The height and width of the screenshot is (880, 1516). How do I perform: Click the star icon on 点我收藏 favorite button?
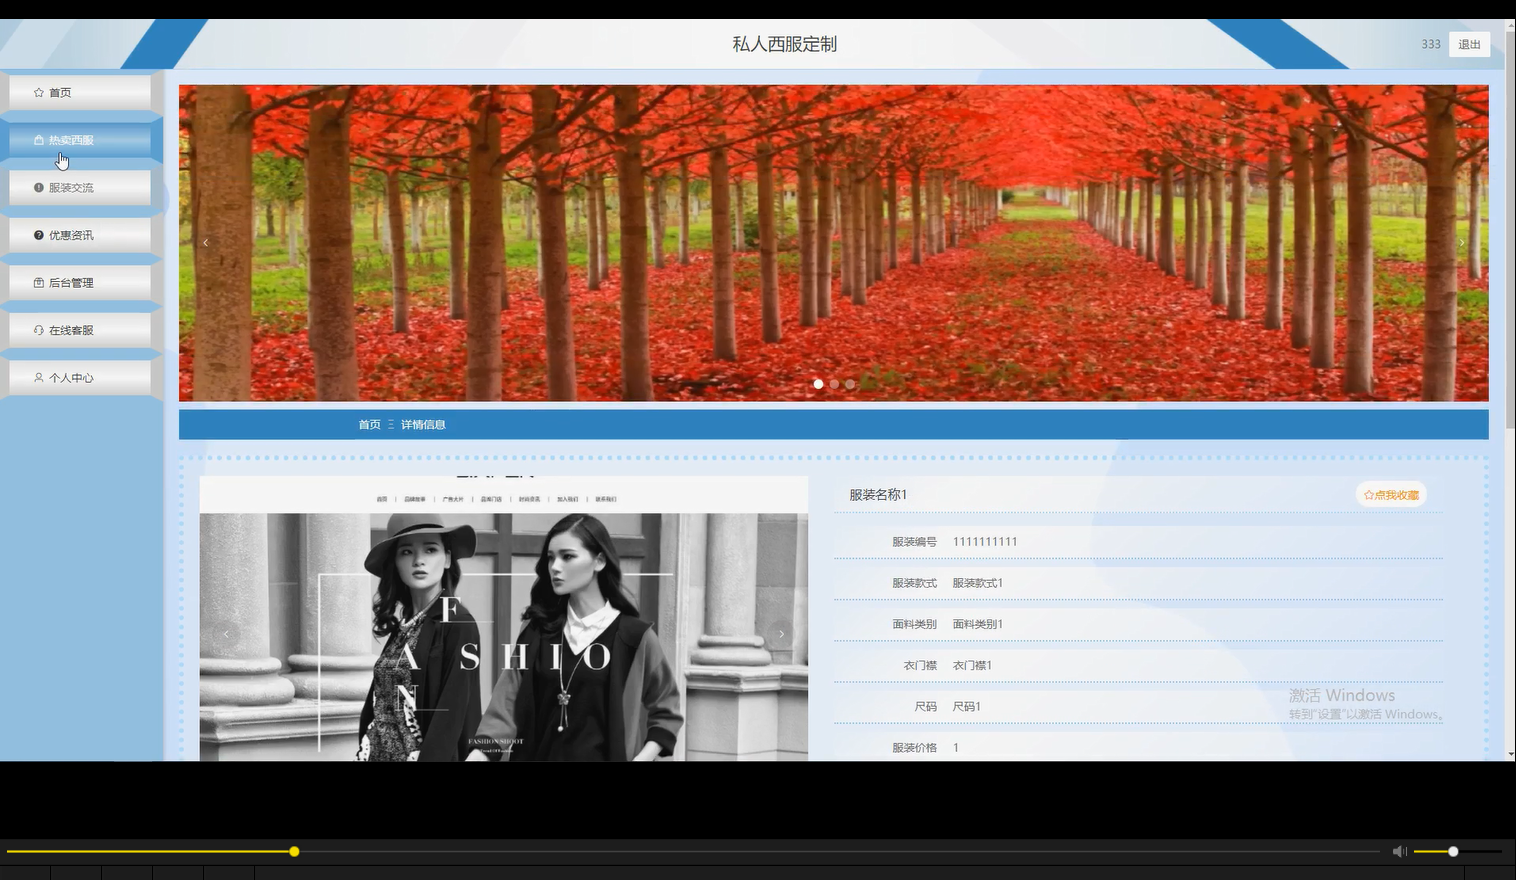1366,493
